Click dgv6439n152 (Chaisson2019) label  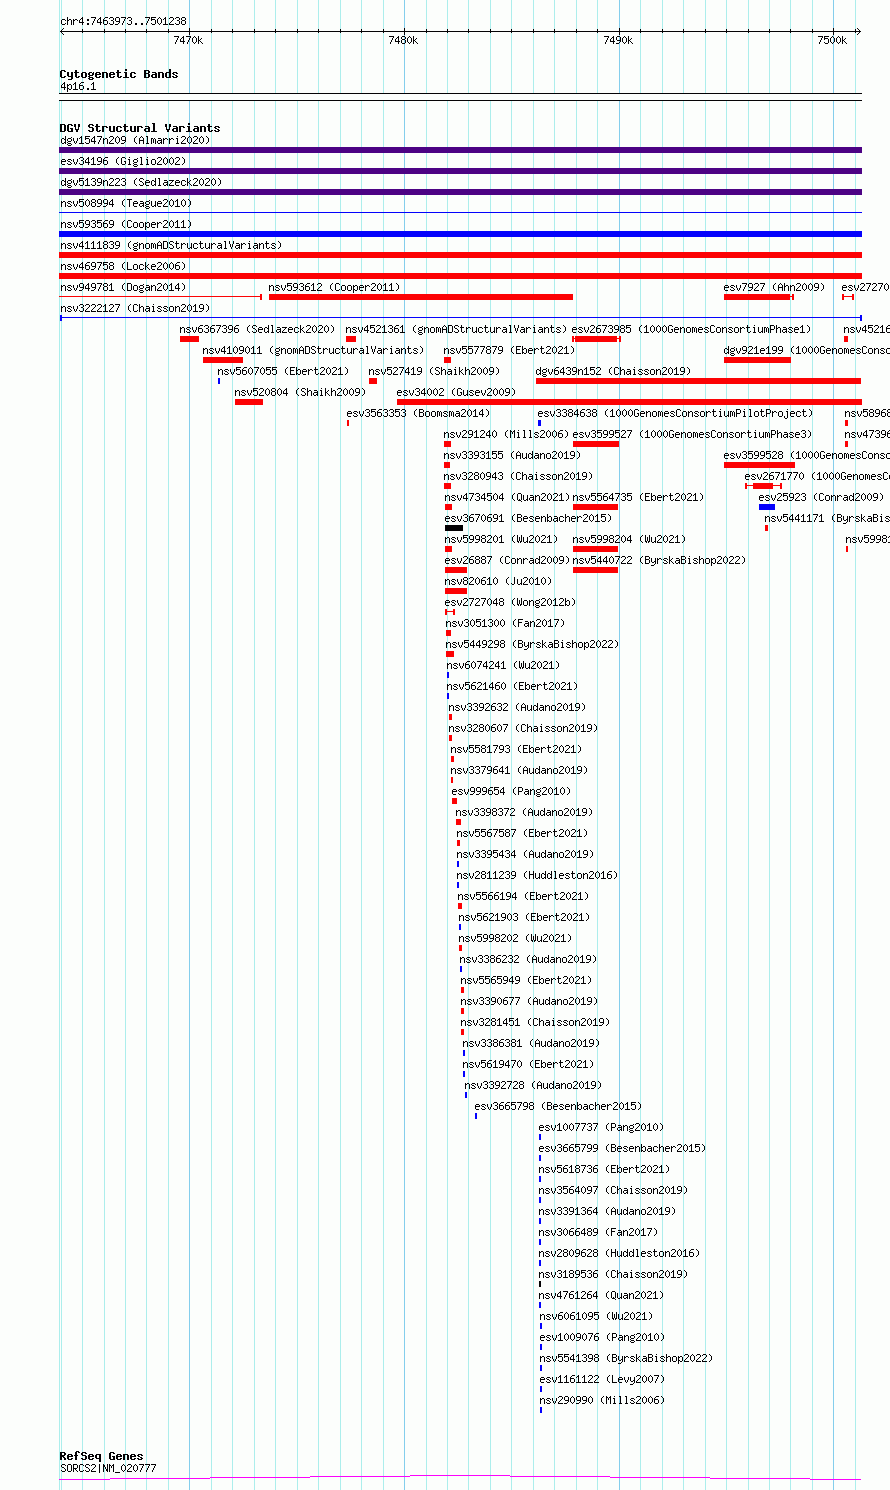point(613,371)
